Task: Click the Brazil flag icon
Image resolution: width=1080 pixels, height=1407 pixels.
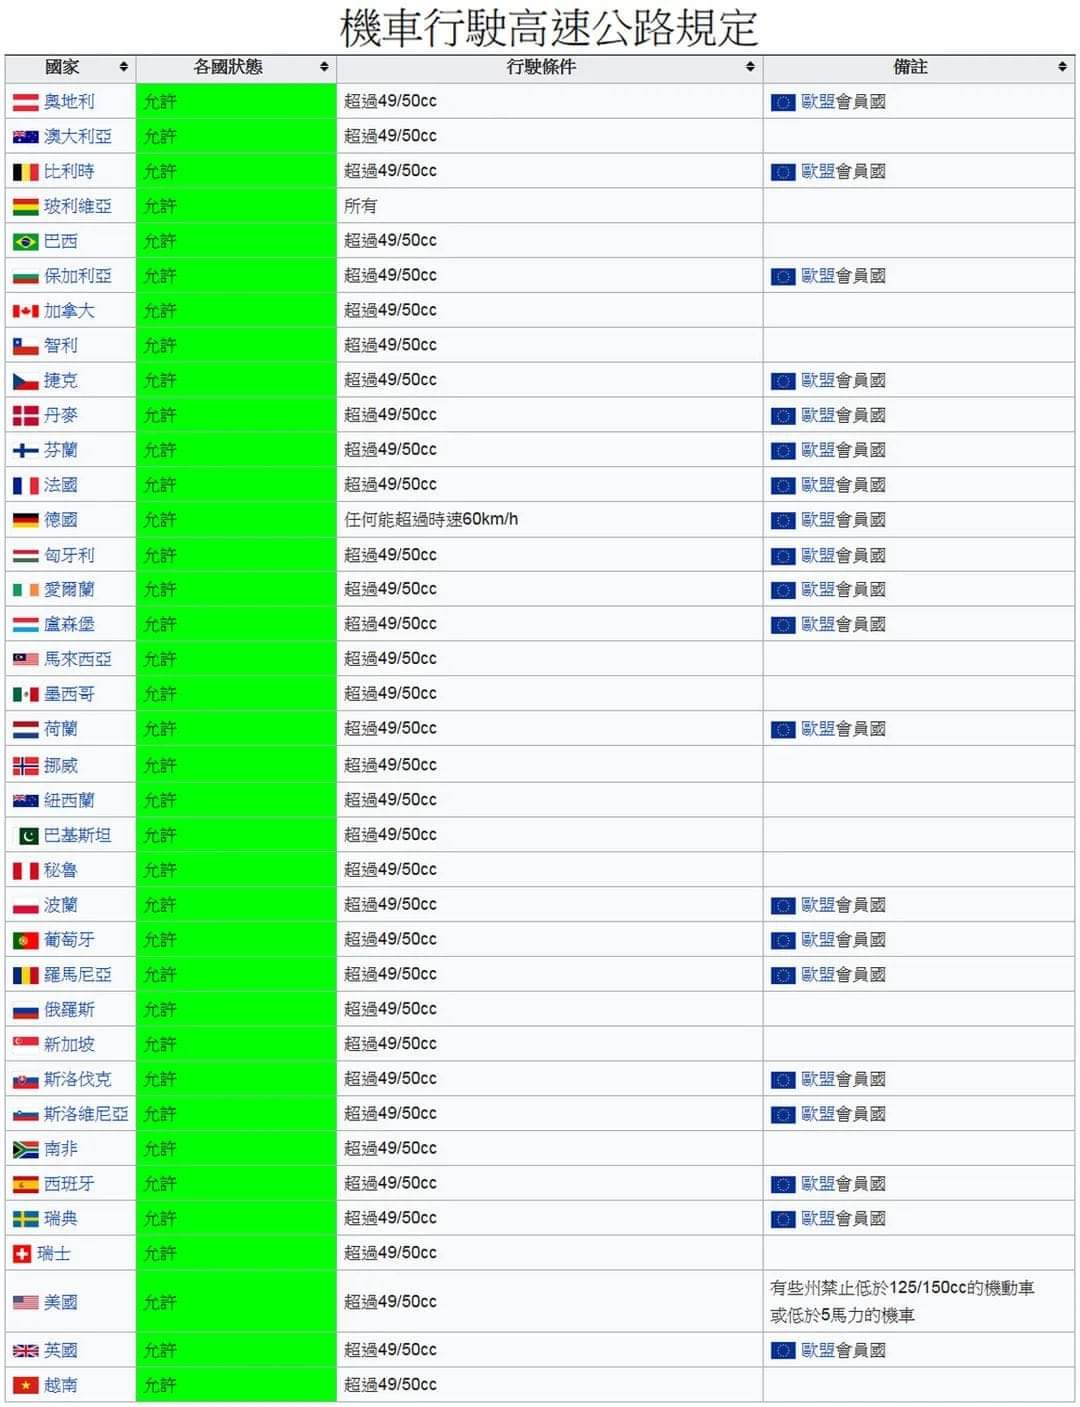Action: (25, 242)
